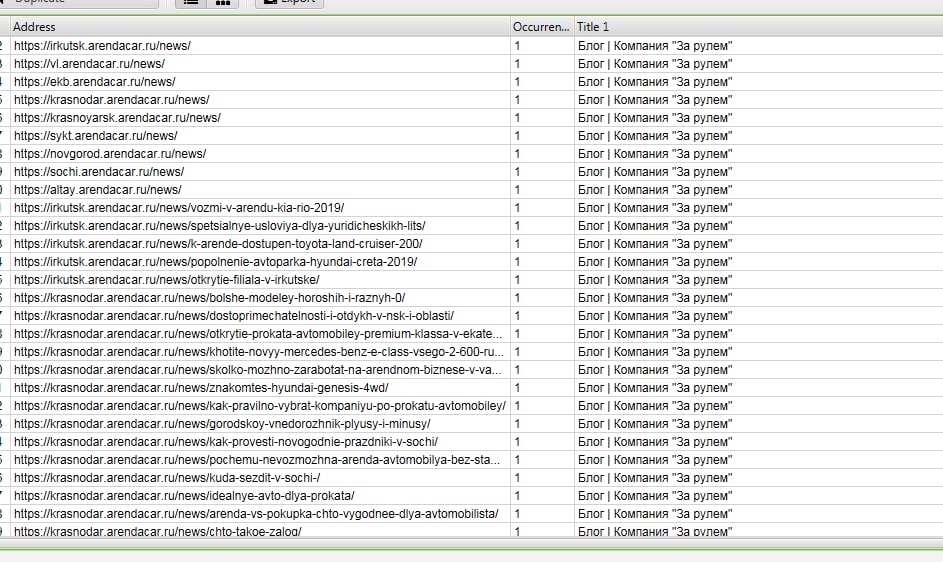Select the otkrytie-filiala-v-irkutske URL
This screenshot has height=562, width=943.
coord(167,280)
